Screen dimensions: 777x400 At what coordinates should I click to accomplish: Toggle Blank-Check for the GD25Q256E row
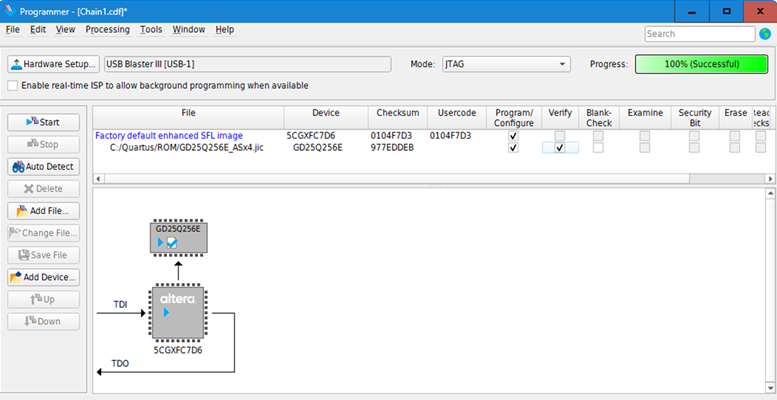pos(599,147)
